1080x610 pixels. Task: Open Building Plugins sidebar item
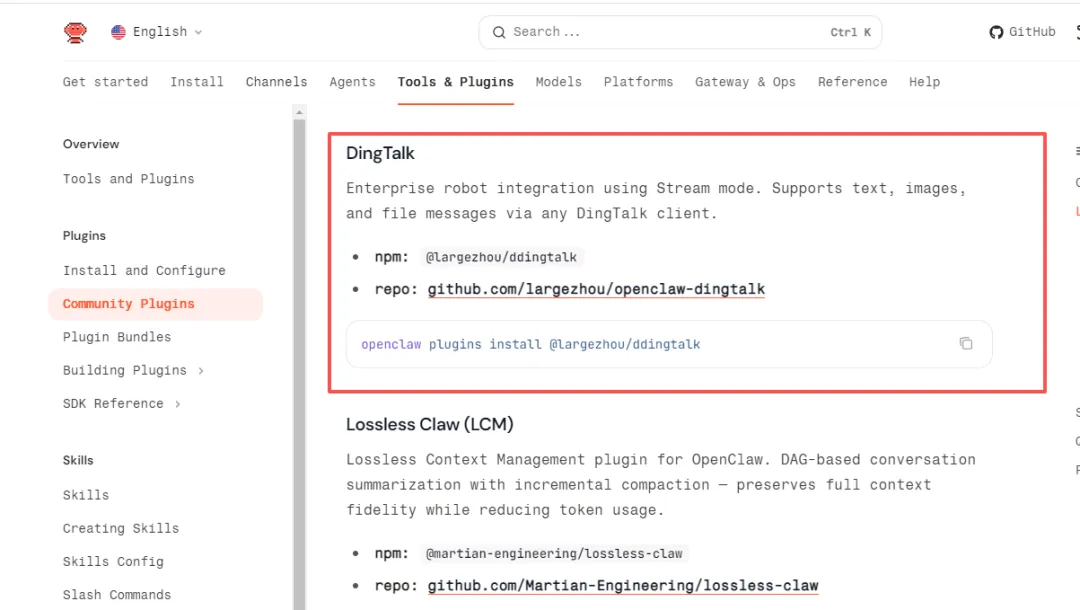pyautogui.click(x=125, y=370)
